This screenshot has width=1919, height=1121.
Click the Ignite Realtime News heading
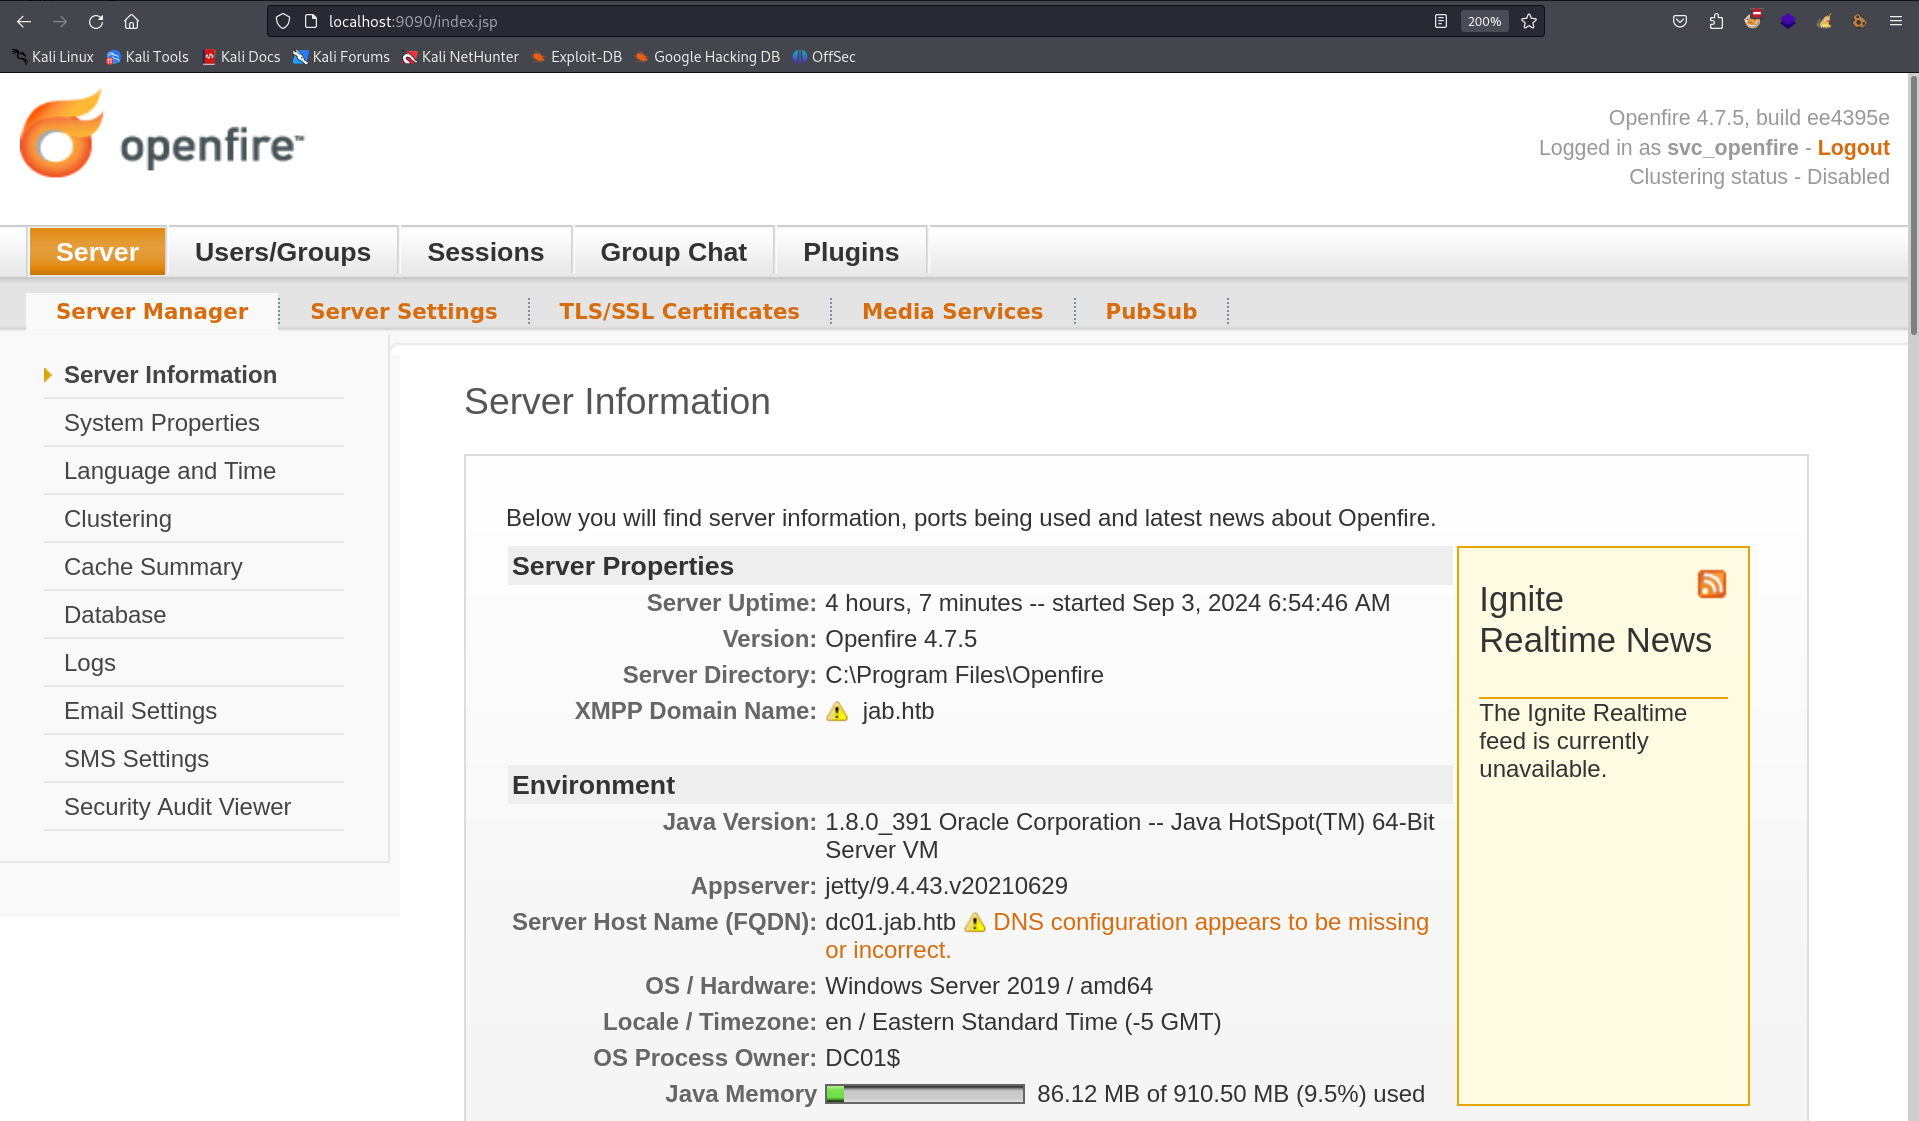point(1595,620)
